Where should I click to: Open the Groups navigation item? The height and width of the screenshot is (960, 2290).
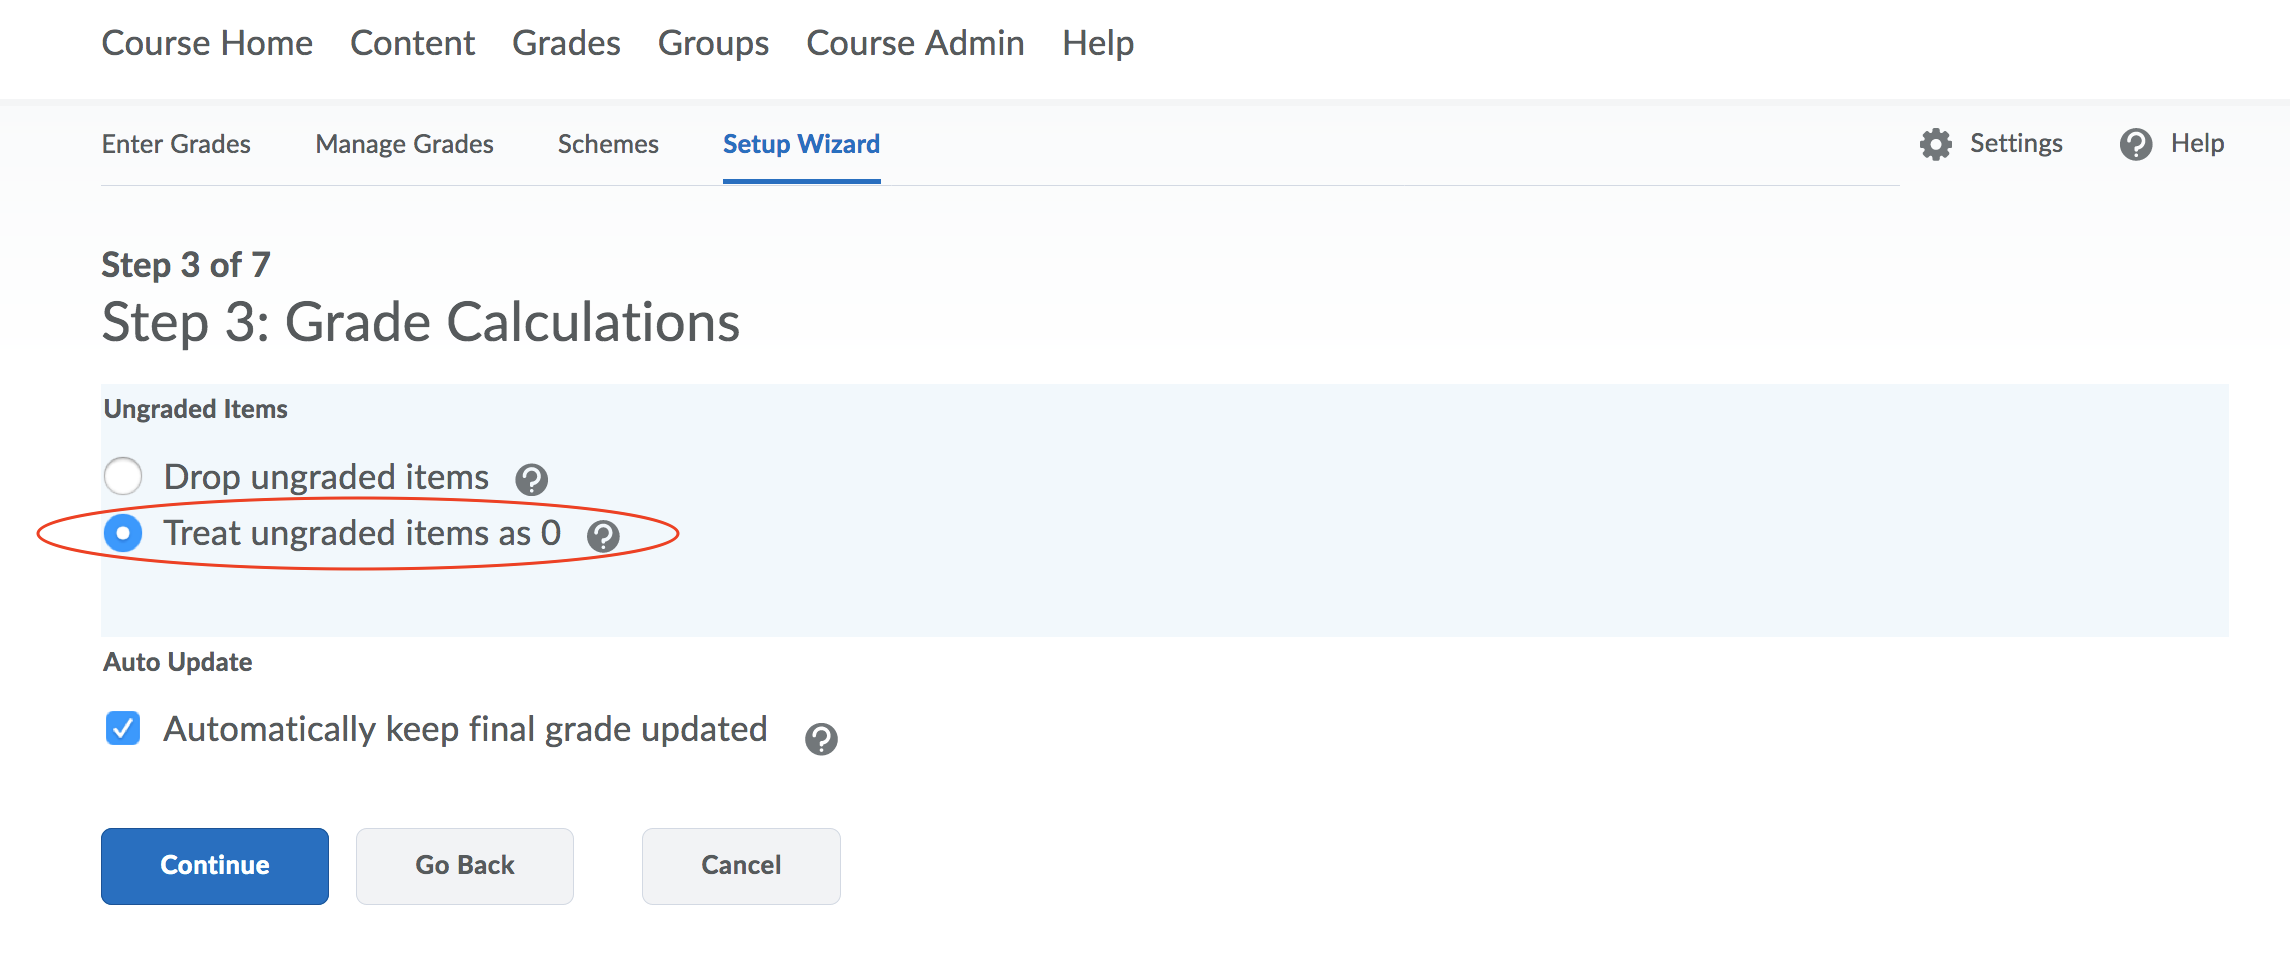tap(713, 43)
